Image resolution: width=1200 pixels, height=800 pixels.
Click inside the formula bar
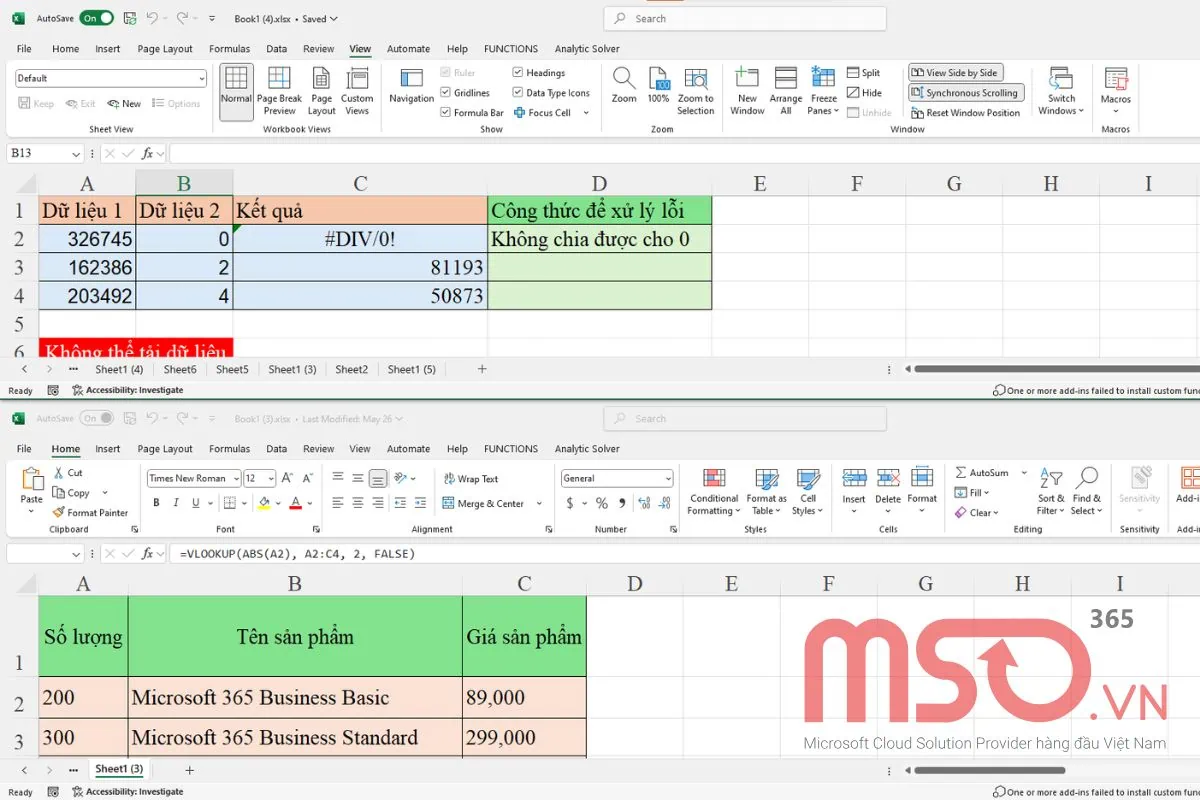300,553
